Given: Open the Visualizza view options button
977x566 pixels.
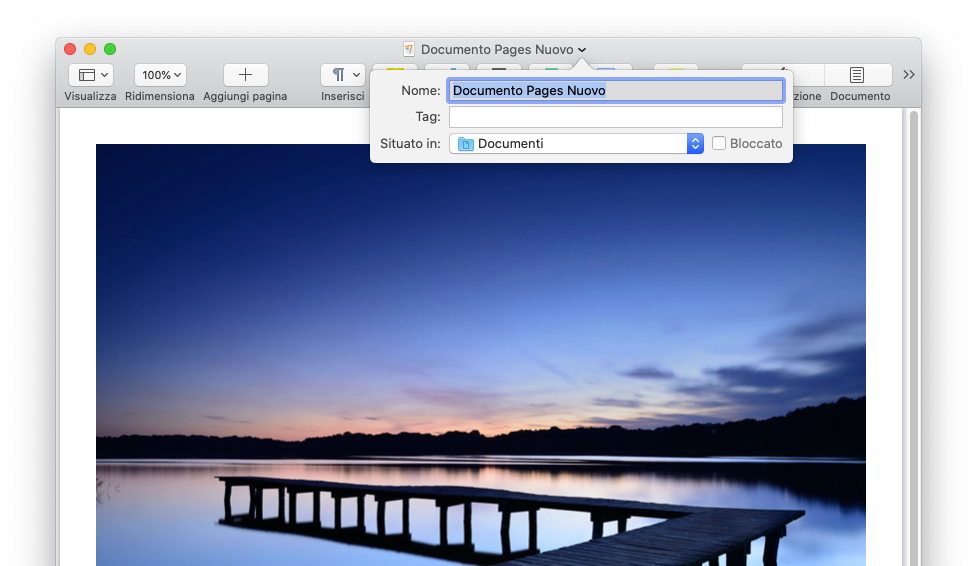Looking at the screenshot, I should click(91, 75).
